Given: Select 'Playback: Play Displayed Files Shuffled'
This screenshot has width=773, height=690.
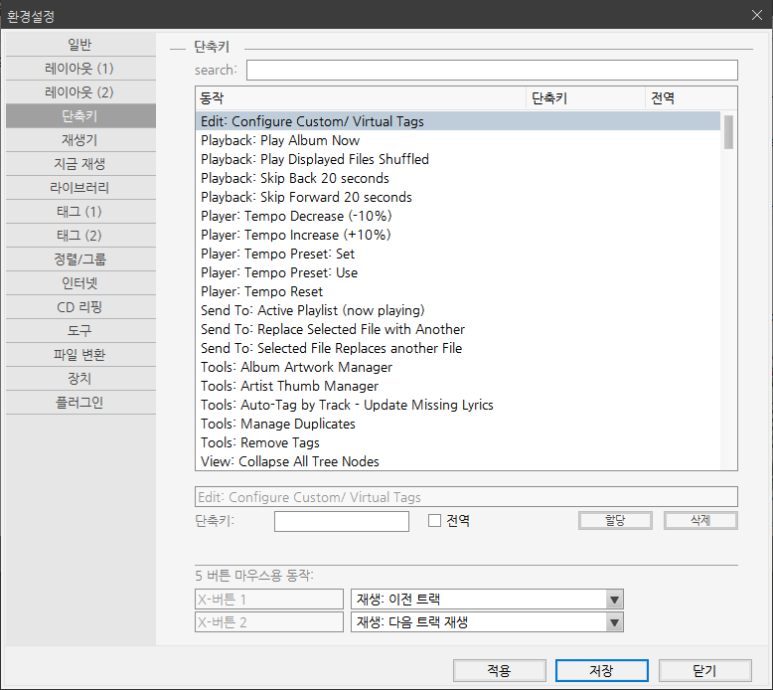Looking at the screenshot, I should (458, 159).
